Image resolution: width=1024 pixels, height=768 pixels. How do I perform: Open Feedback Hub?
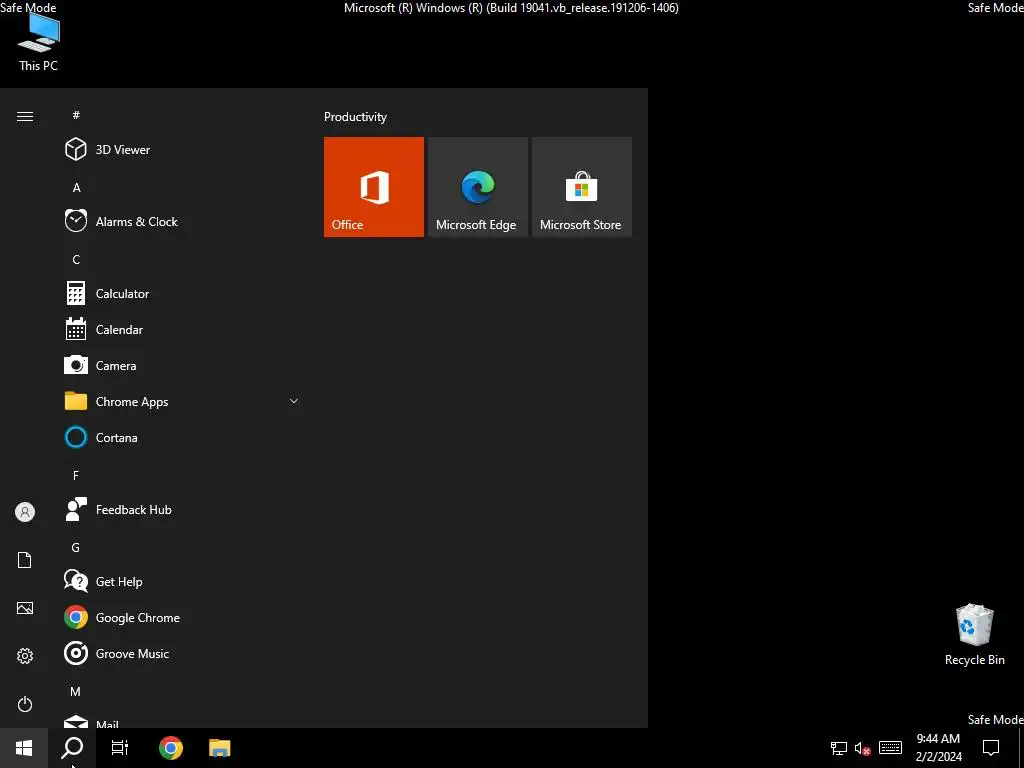pos(183,509)
